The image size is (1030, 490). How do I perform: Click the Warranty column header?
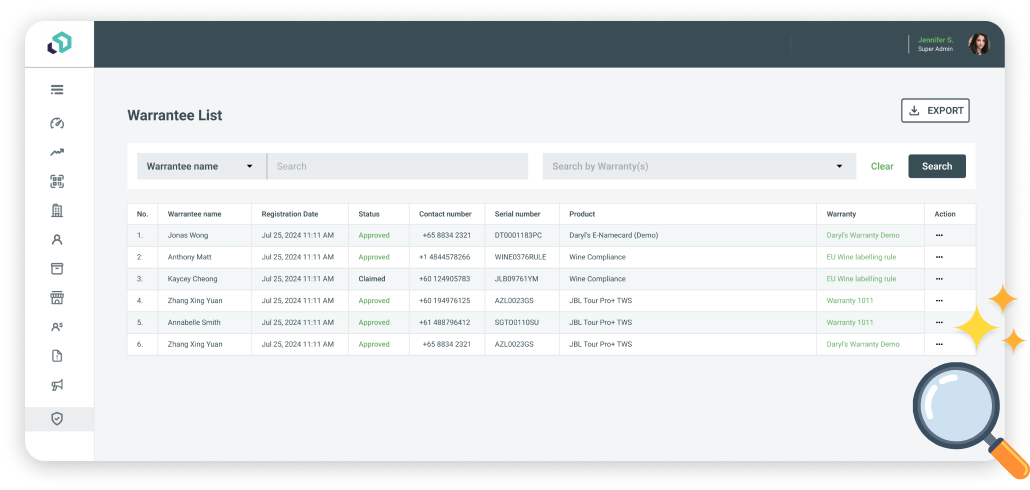pos(841,214)
